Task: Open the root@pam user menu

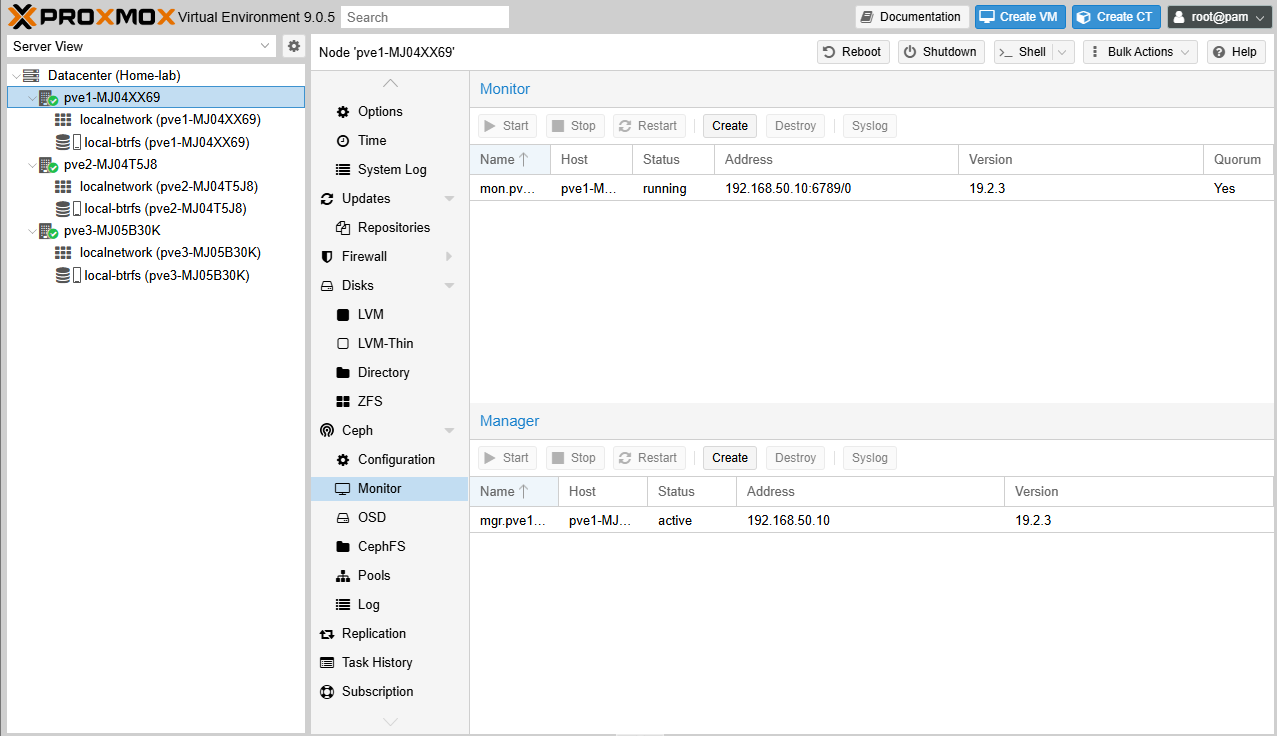Action: point(1220,17)
